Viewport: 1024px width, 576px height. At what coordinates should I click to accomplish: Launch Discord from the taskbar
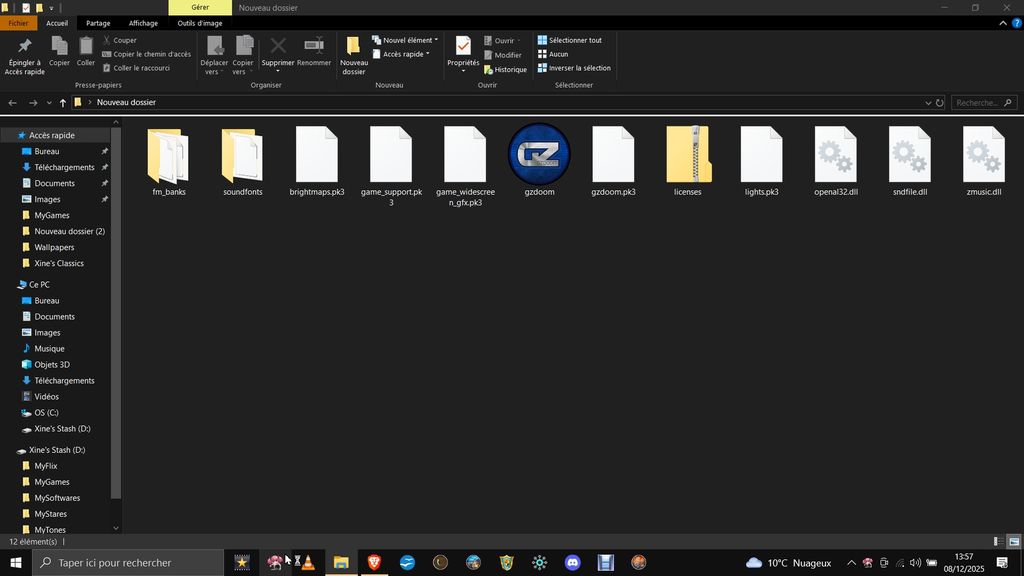(572, 563)
